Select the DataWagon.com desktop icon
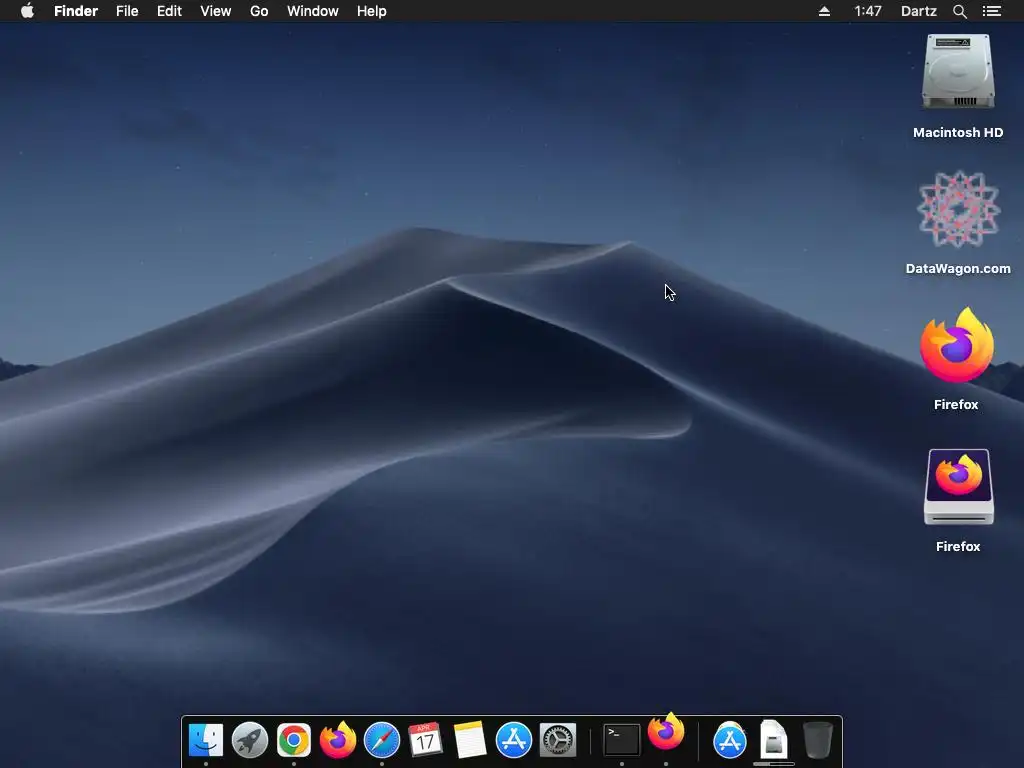The image size is (1024, 768). tap(958, 209)
